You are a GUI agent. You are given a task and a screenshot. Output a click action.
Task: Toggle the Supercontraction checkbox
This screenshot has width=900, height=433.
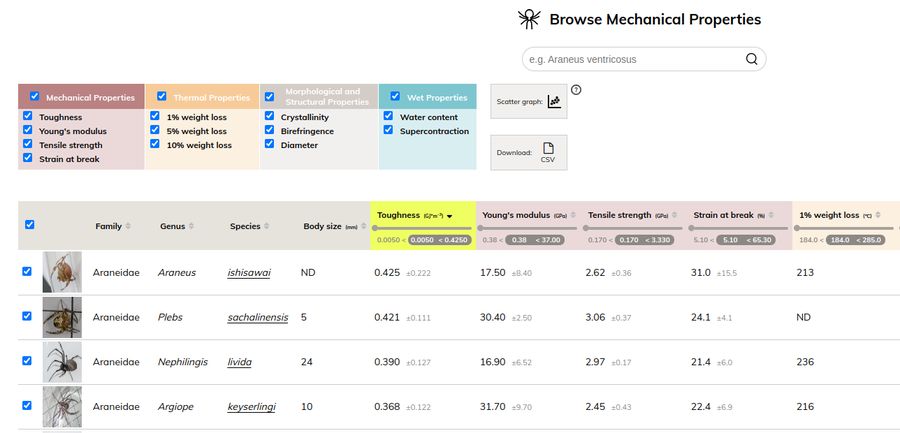click(x=390, y=131)
